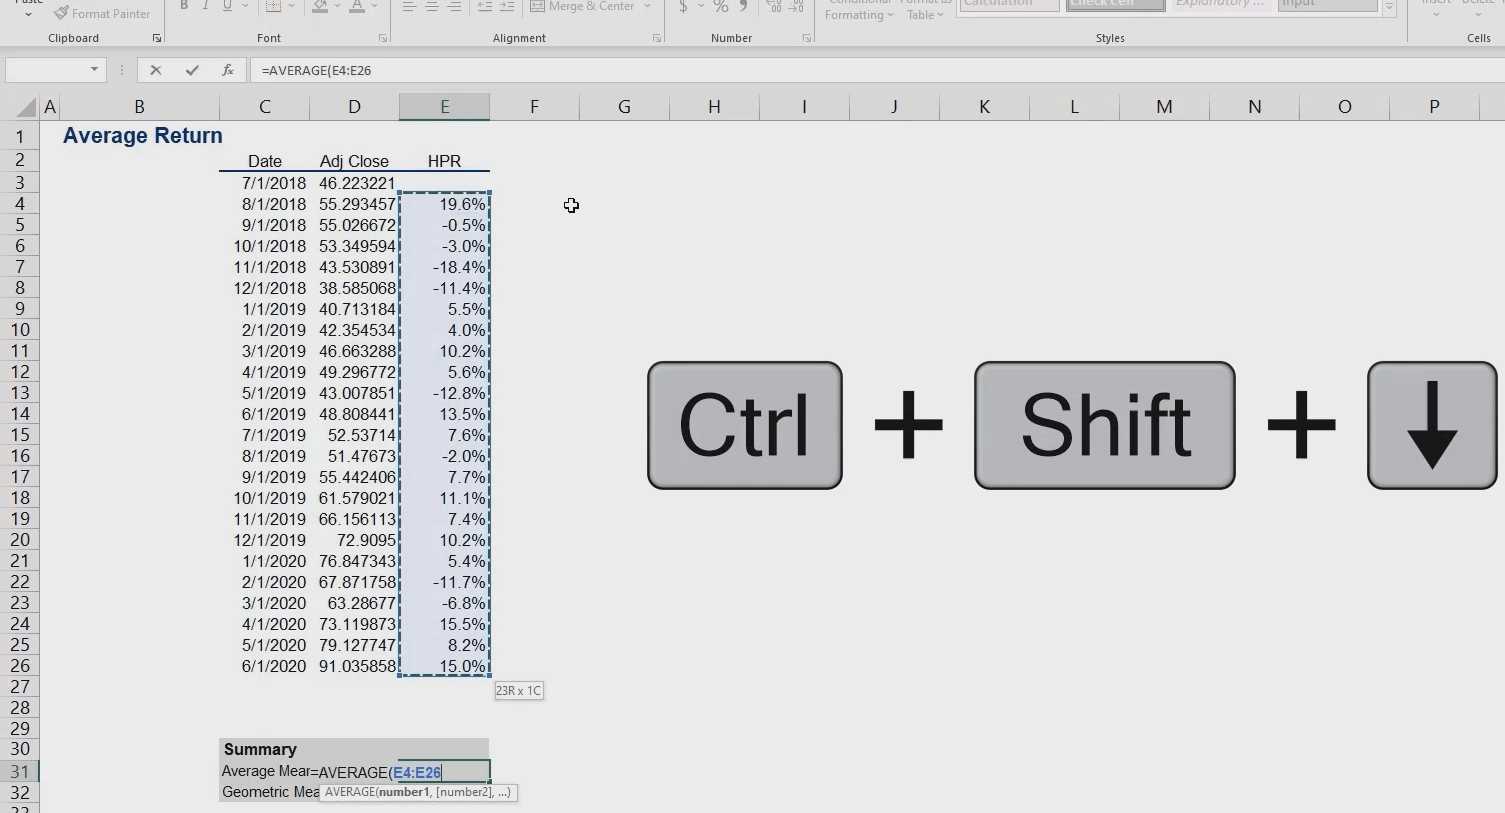The height and width of the screenshot is (813, 1505).
Task: Click the 1/1/2019 date cell
Action: pos(264,309)
